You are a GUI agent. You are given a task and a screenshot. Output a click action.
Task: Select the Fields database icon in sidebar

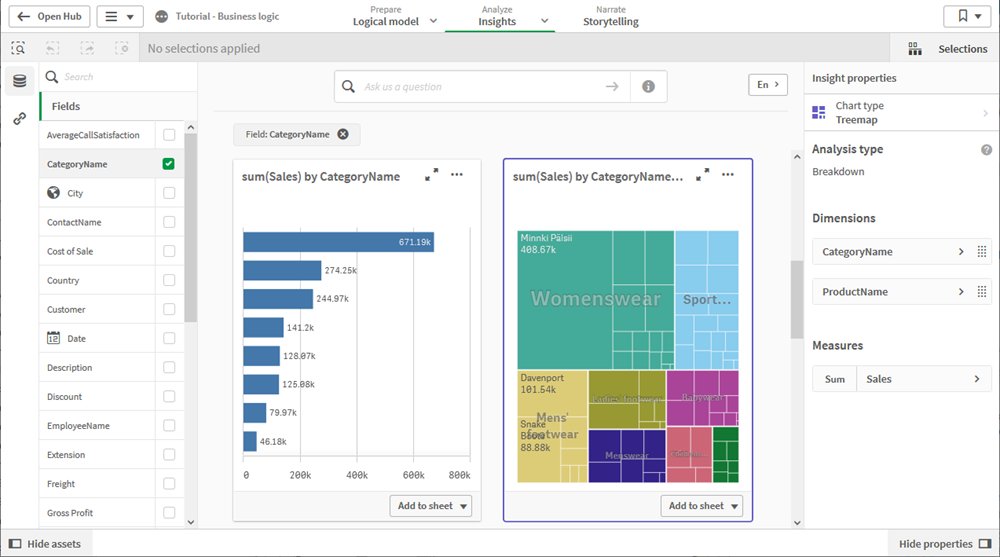[x=19, y=81]
